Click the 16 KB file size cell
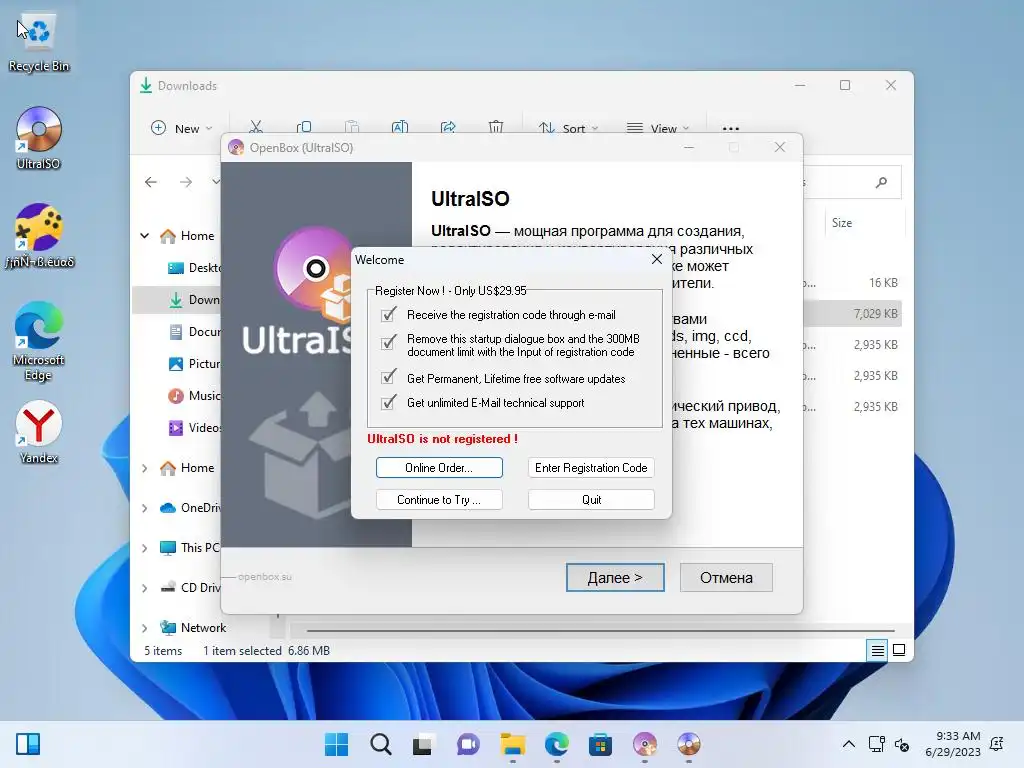 [x=883, y=283]
